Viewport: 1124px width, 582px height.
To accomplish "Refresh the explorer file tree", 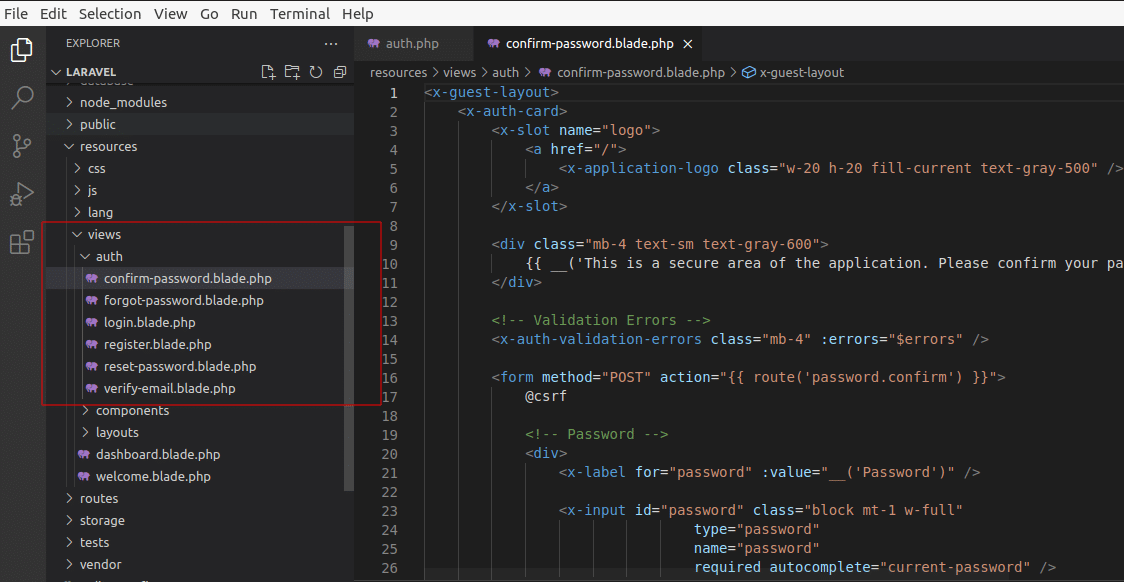I will (x=316, y=72).
